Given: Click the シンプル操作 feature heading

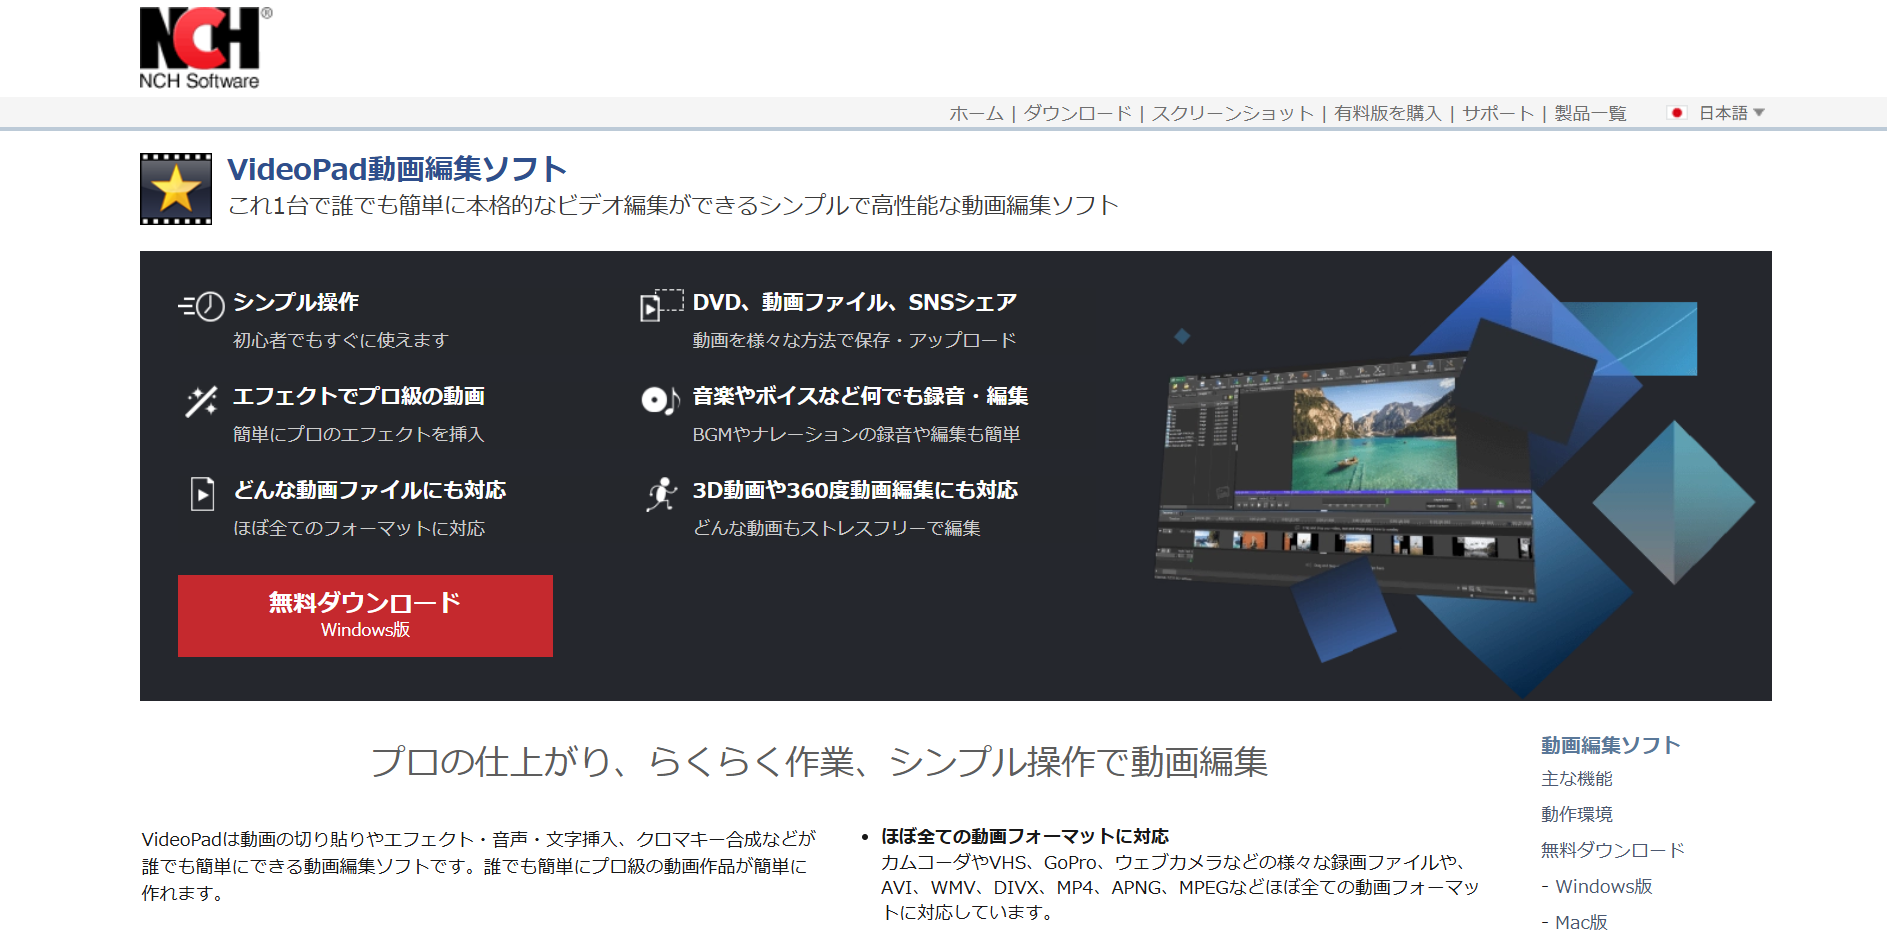Looking at the screenshot, I should 296,302.
